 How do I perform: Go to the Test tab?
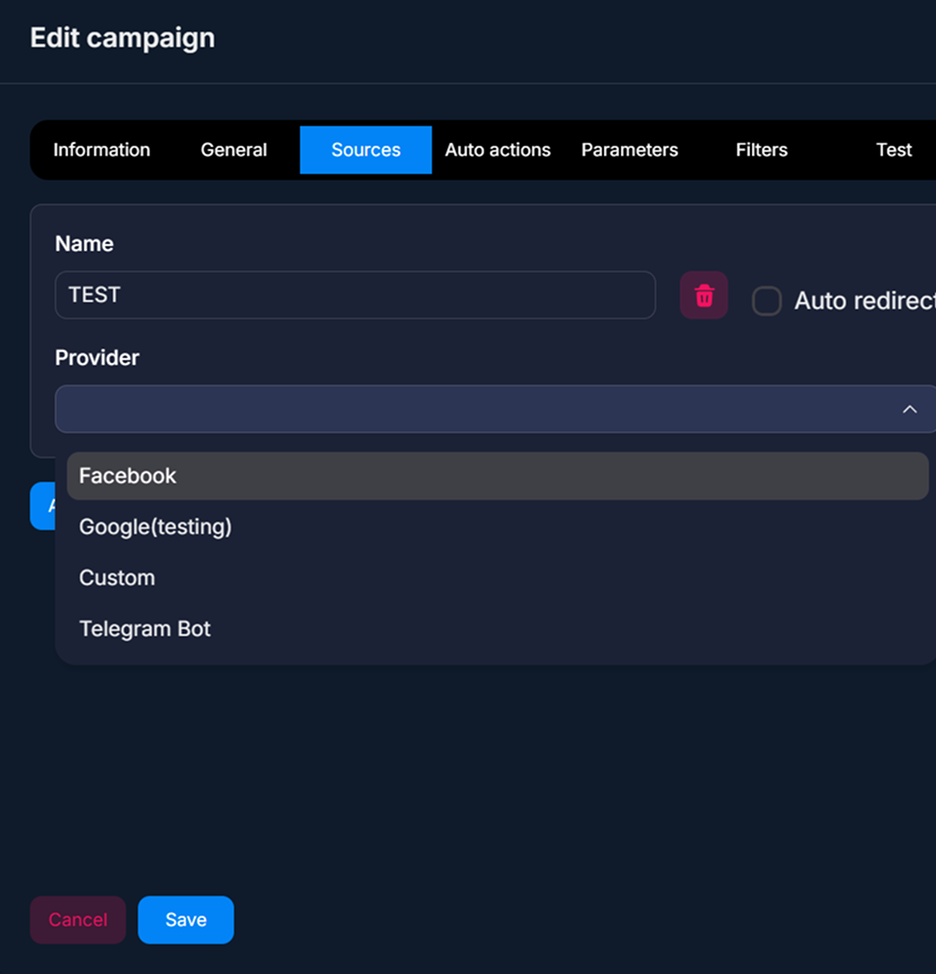coord(894,150)
